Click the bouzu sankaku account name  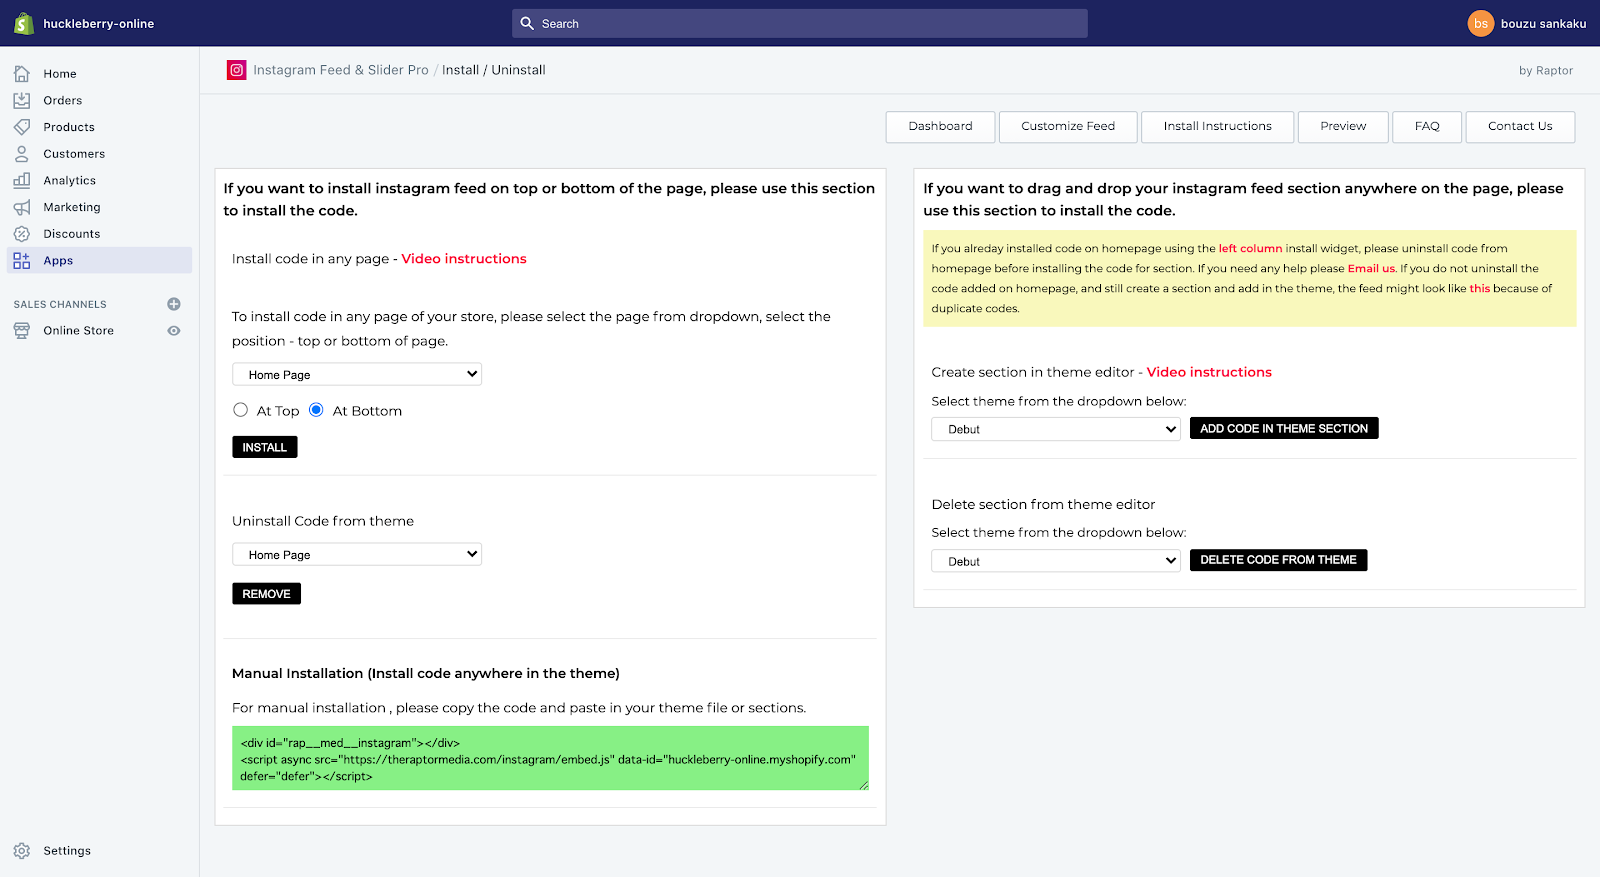(1543, 23)
